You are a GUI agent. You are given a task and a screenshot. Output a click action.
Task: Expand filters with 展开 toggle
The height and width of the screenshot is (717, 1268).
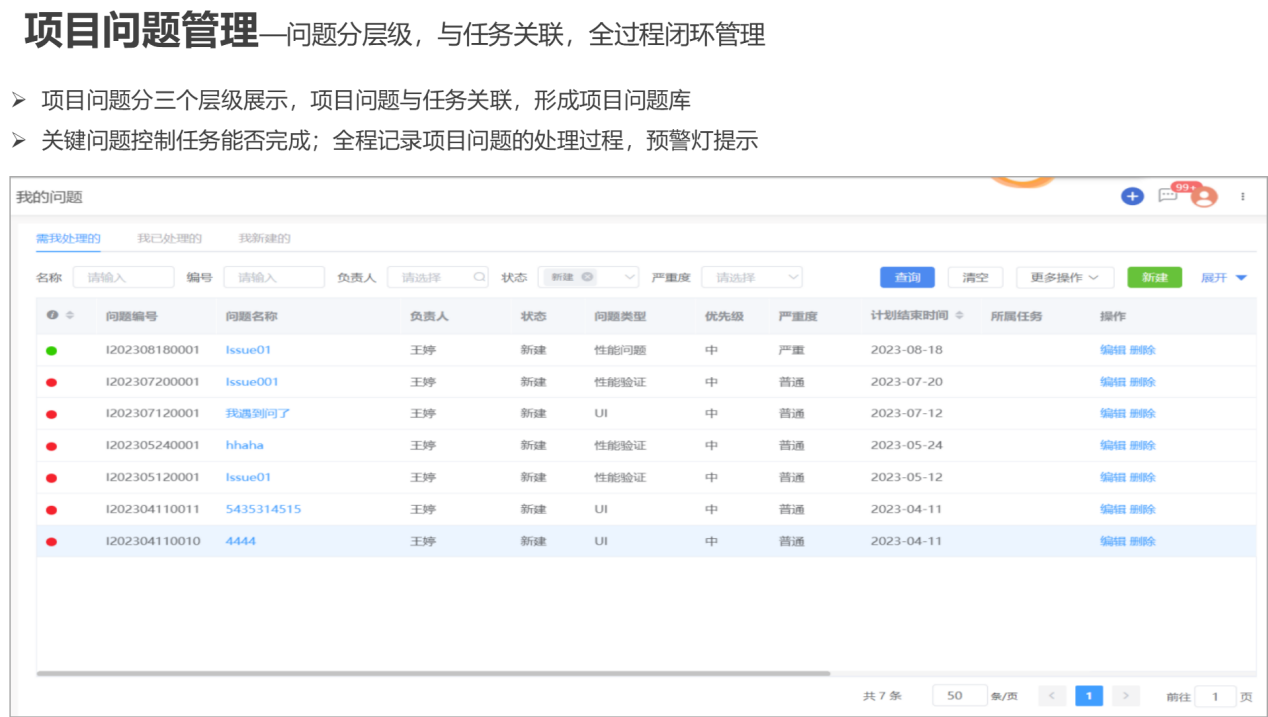[x=1224, y=277]
